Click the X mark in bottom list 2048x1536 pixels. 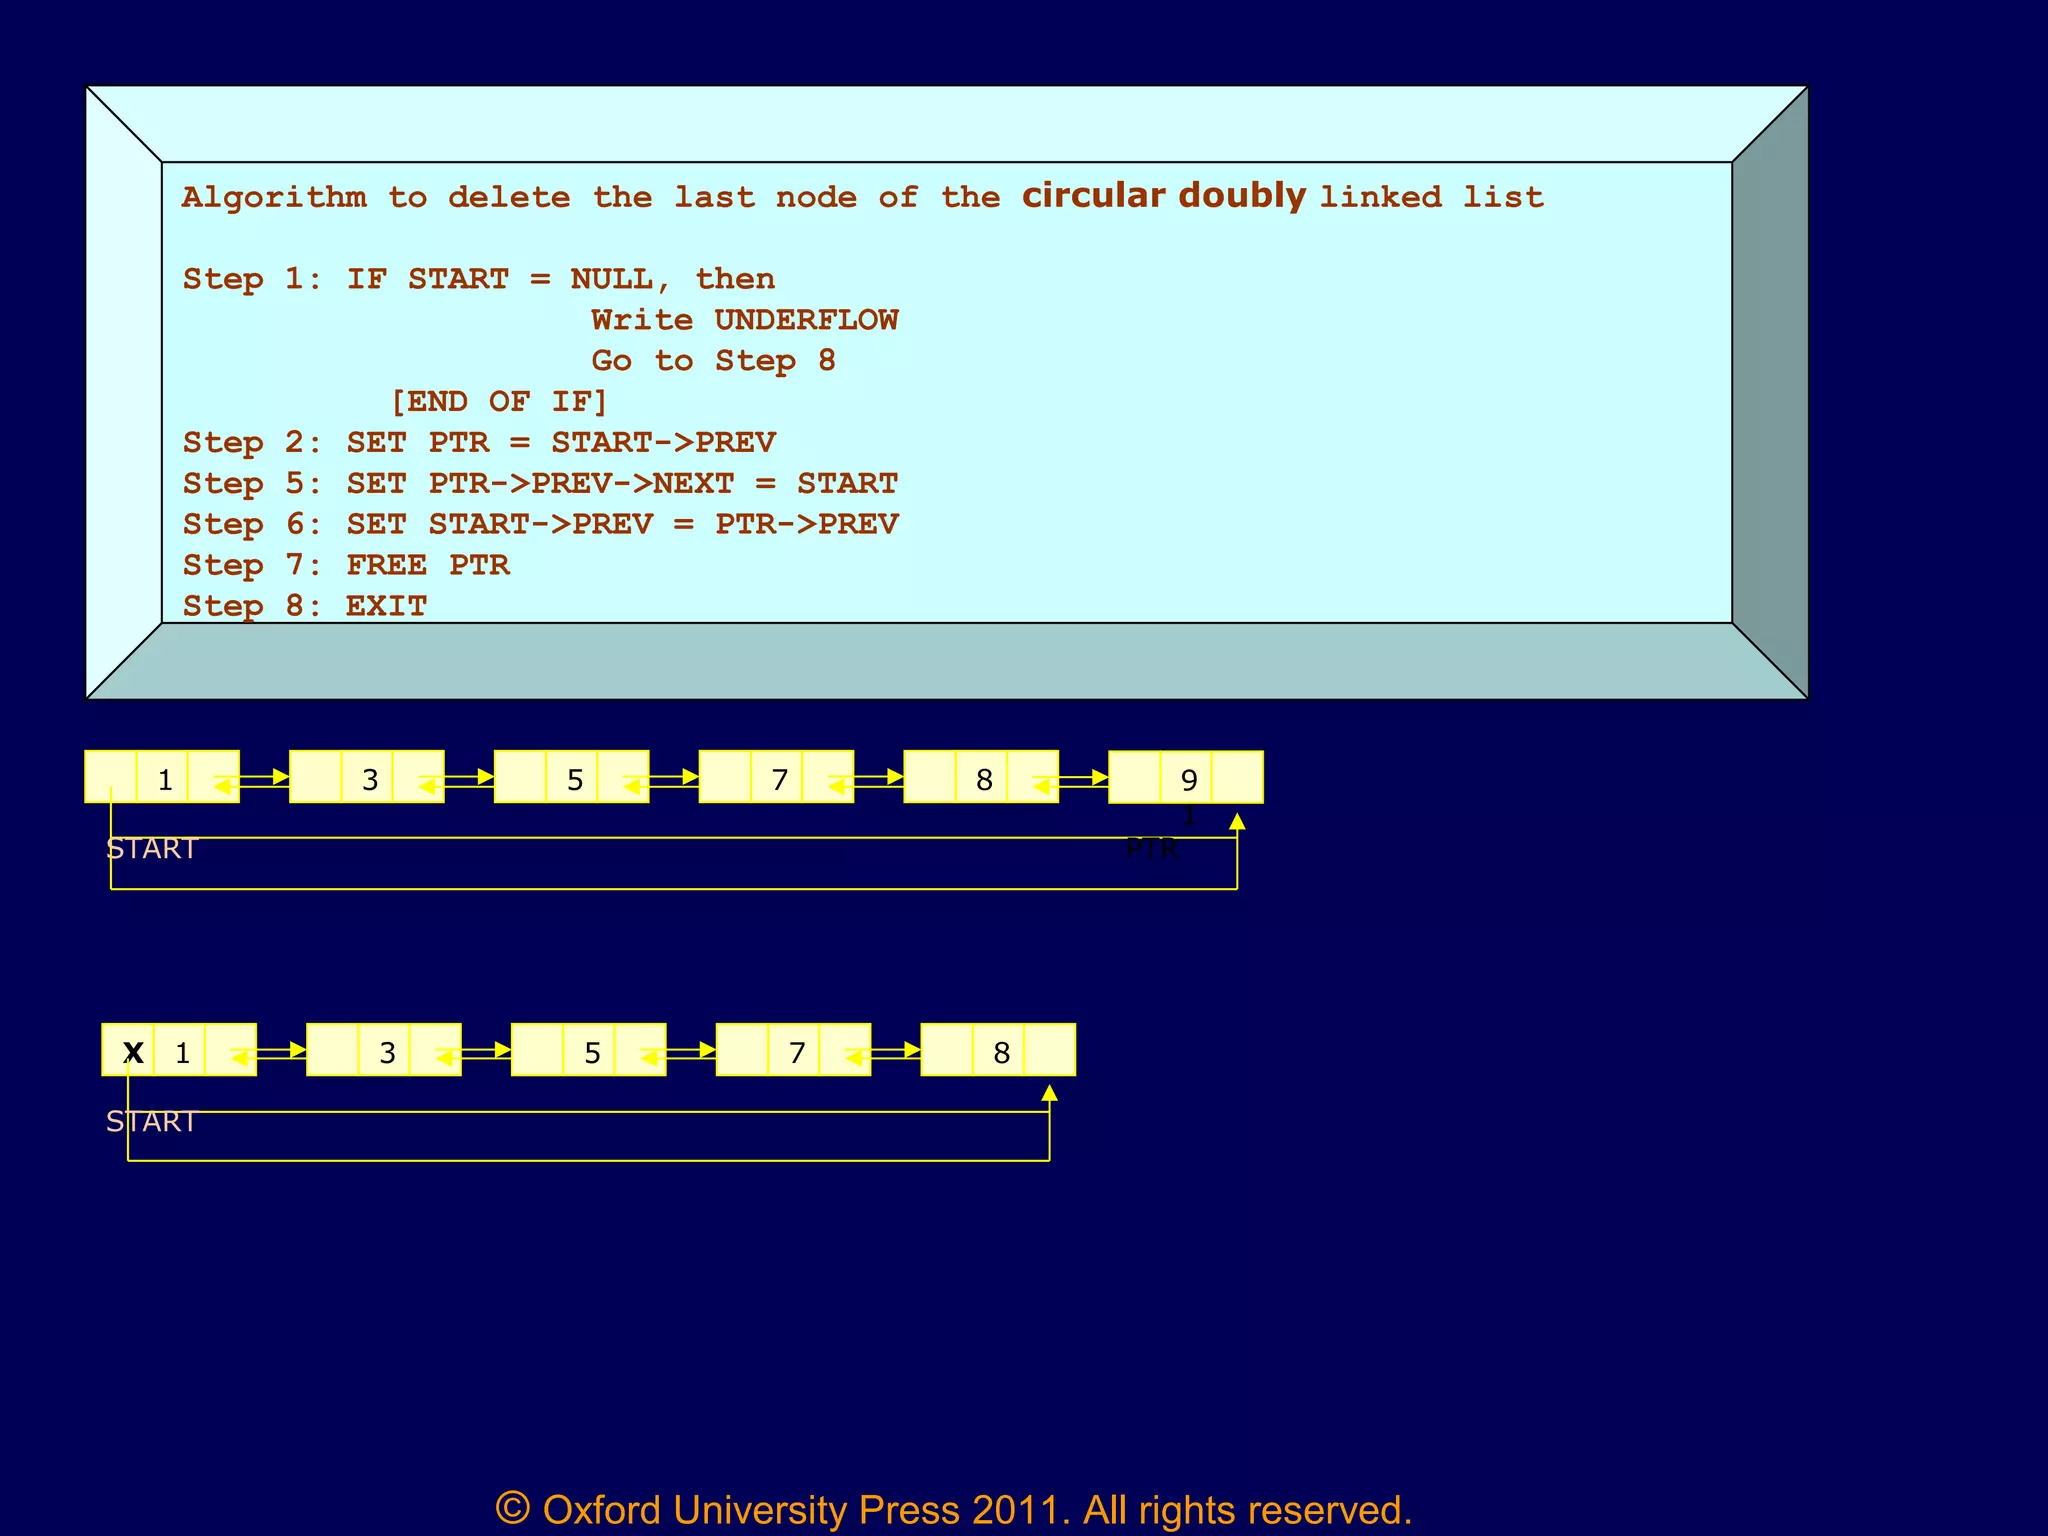coord(132,1051)
